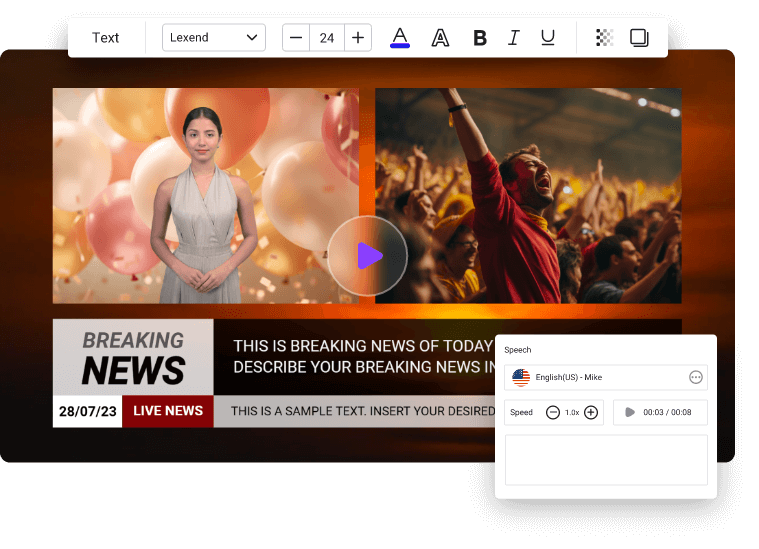Toggle italic text style

pos(514,38)
